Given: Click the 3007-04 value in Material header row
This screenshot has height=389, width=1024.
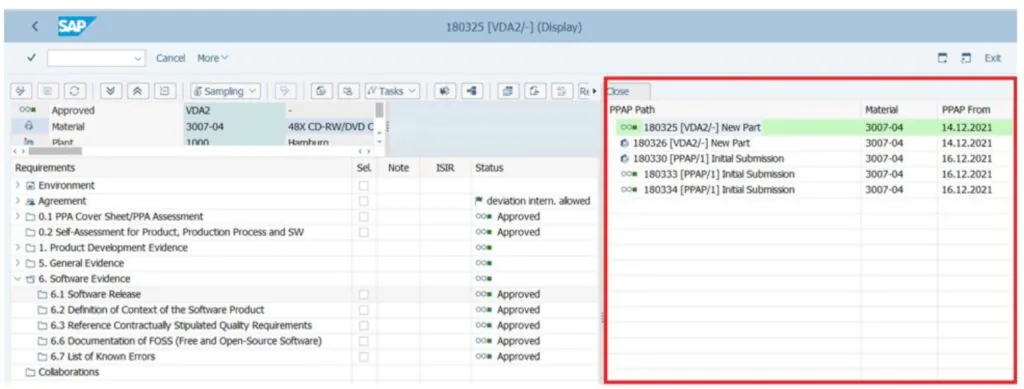Looking at the screenshot, I should 204,127.
